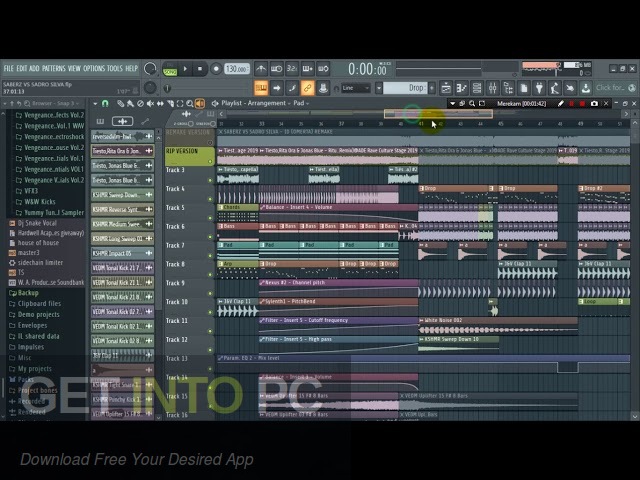The image size is (640, 480).
Task: Toggle Song/Pattern mode switch
Action: 169,69
